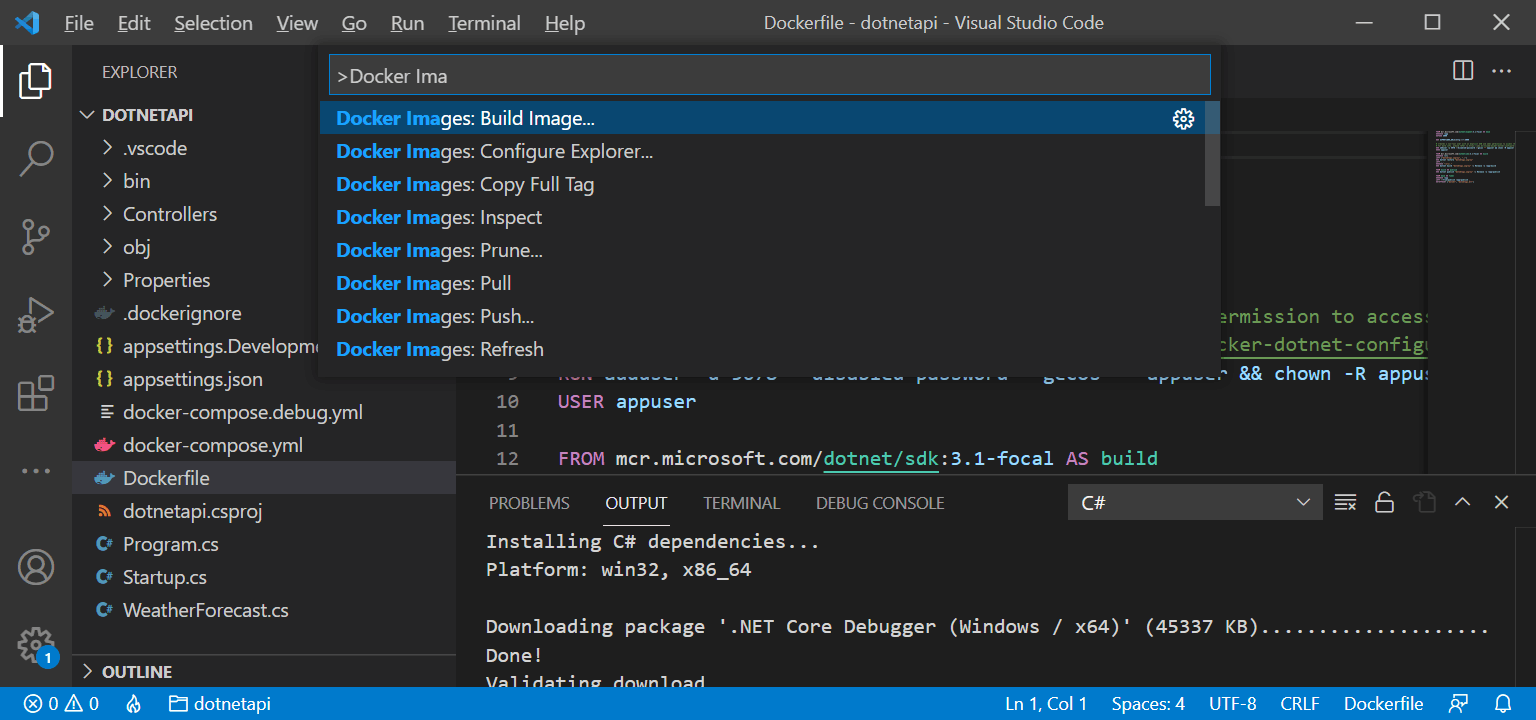Configure keybinding gear for Build Image command

pos(1183,119)
